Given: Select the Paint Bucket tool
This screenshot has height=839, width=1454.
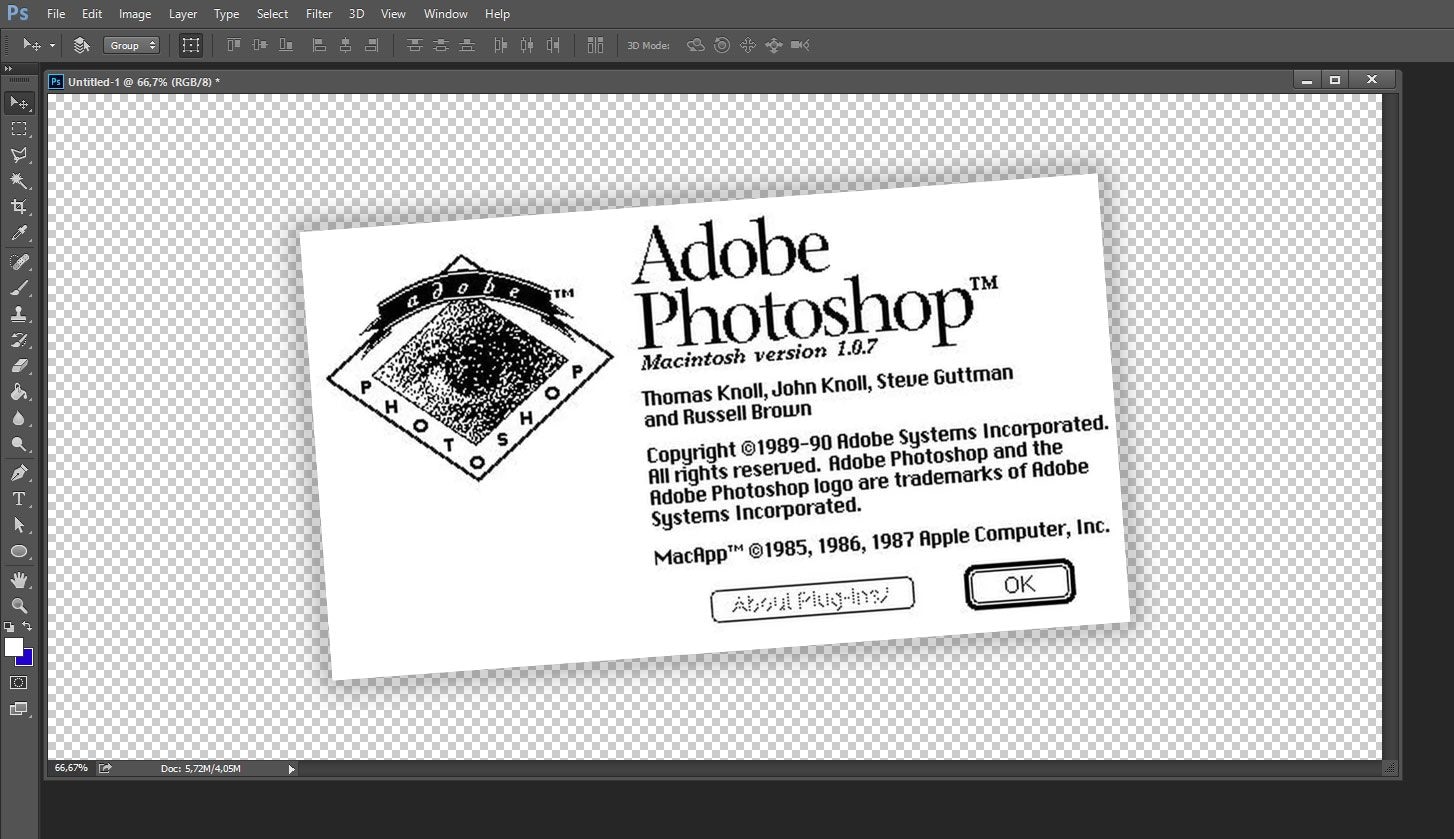Looking at the screenshot, I should point(19,392).
